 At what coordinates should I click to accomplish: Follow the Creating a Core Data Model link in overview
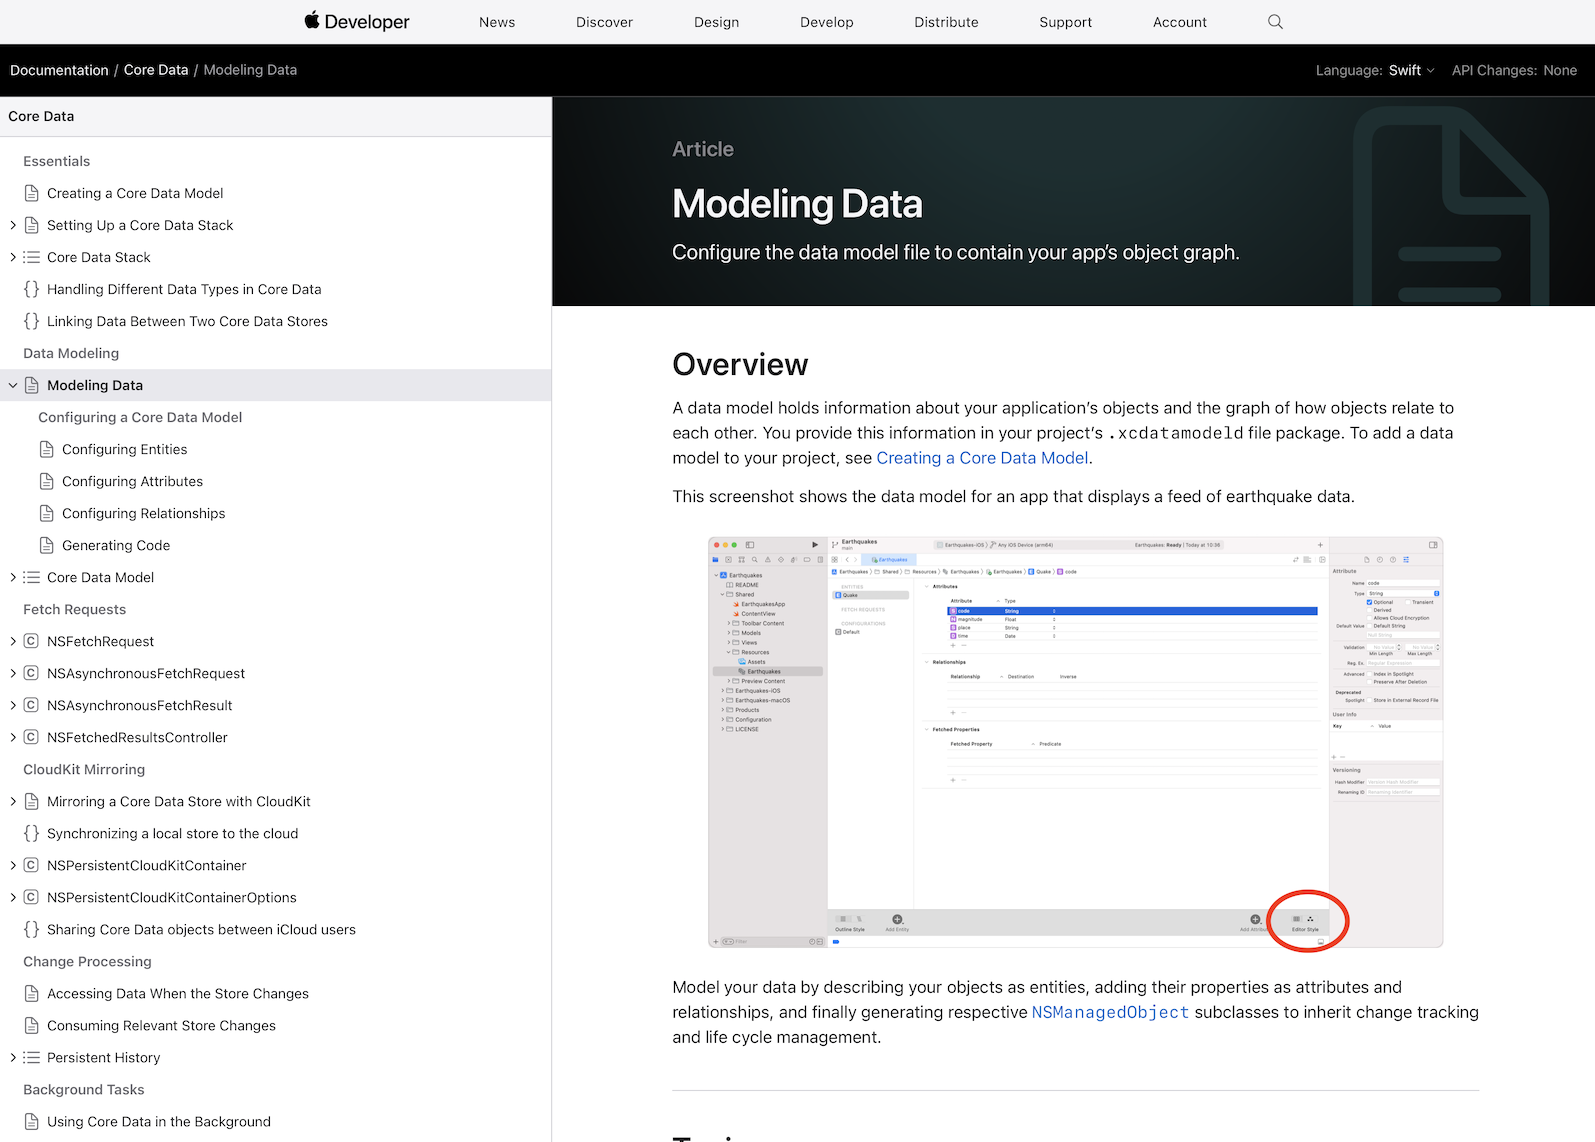982,458
